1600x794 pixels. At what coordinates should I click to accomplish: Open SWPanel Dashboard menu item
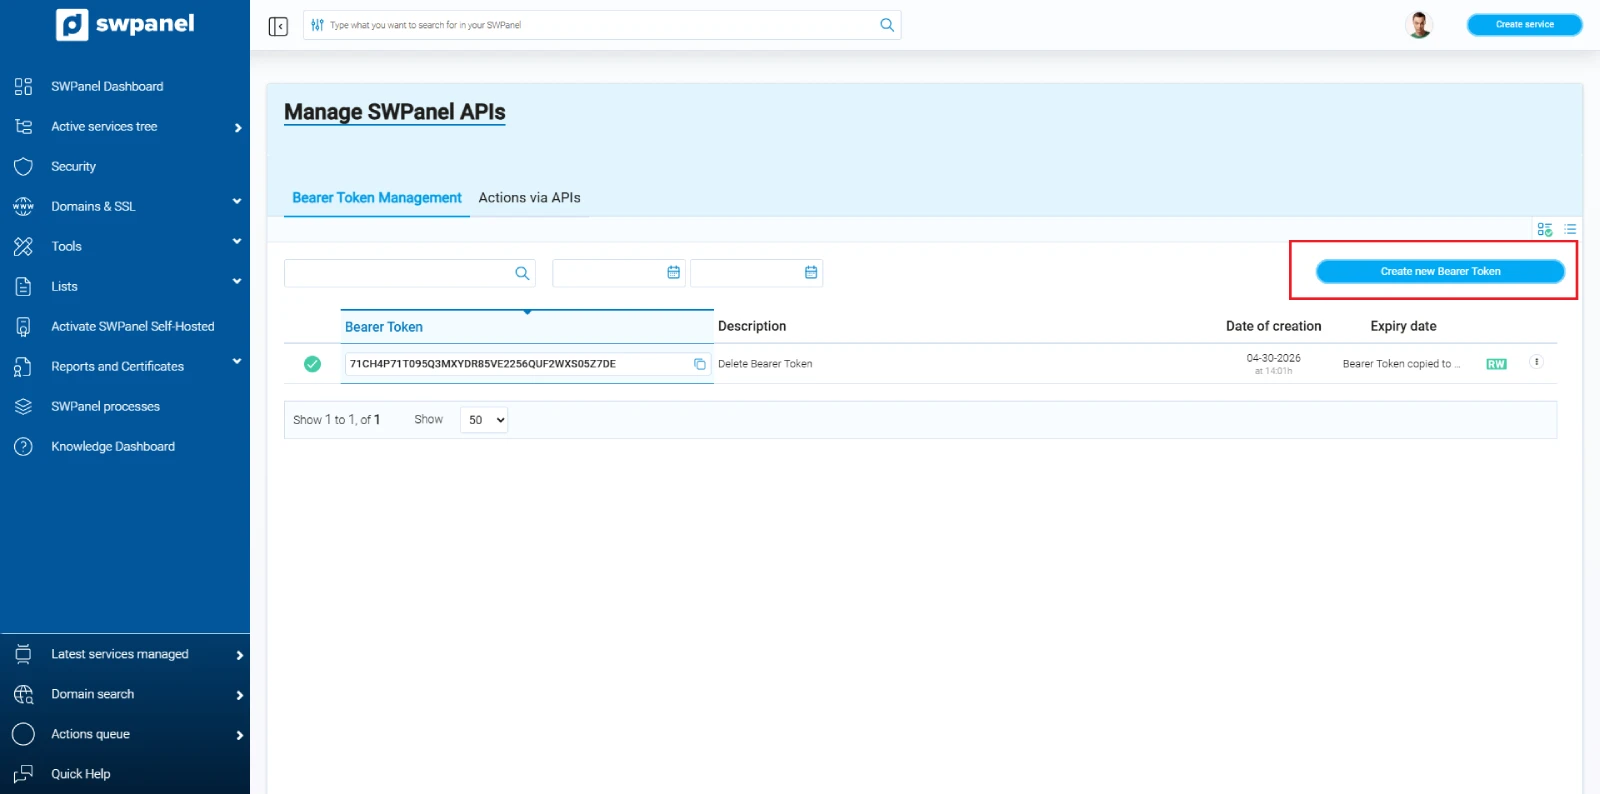tap(107, 87)
